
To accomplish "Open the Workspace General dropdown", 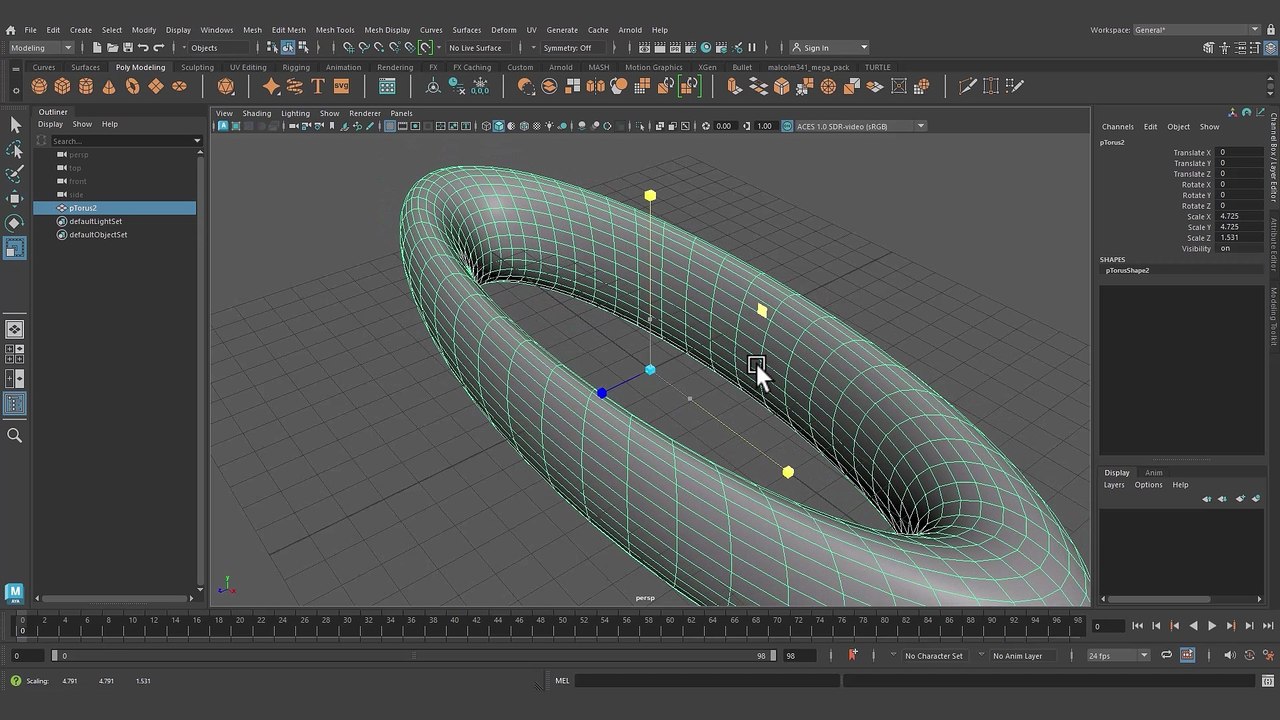I will click(x=1196, y=30).
